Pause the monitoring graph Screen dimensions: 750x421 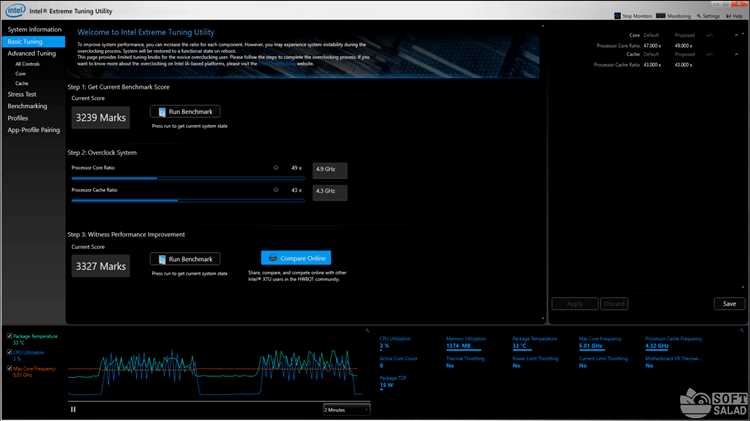[x=73, y=410]
